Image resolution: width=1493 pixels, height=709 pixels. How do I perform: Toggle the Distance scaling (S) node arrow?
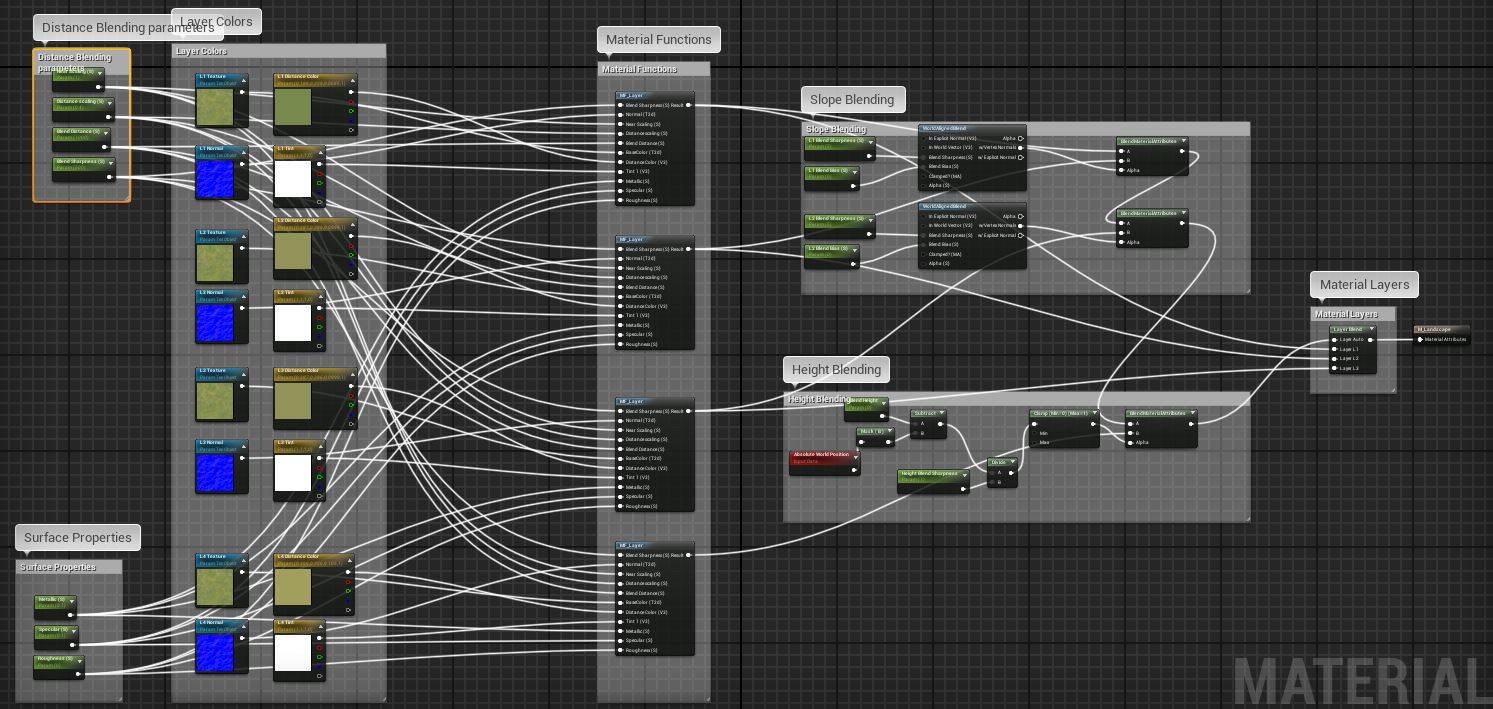coord(110,102)
